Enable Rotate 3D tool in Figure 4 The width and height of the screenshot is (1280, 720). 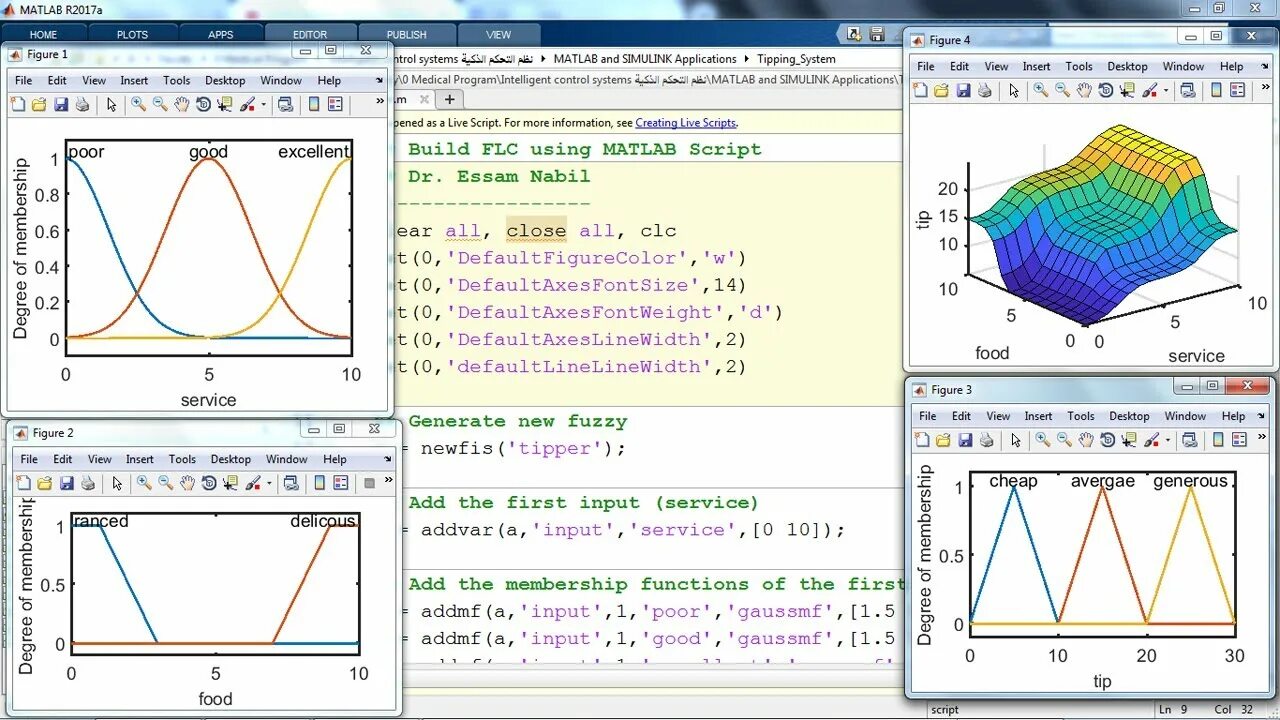[1106, 90]
